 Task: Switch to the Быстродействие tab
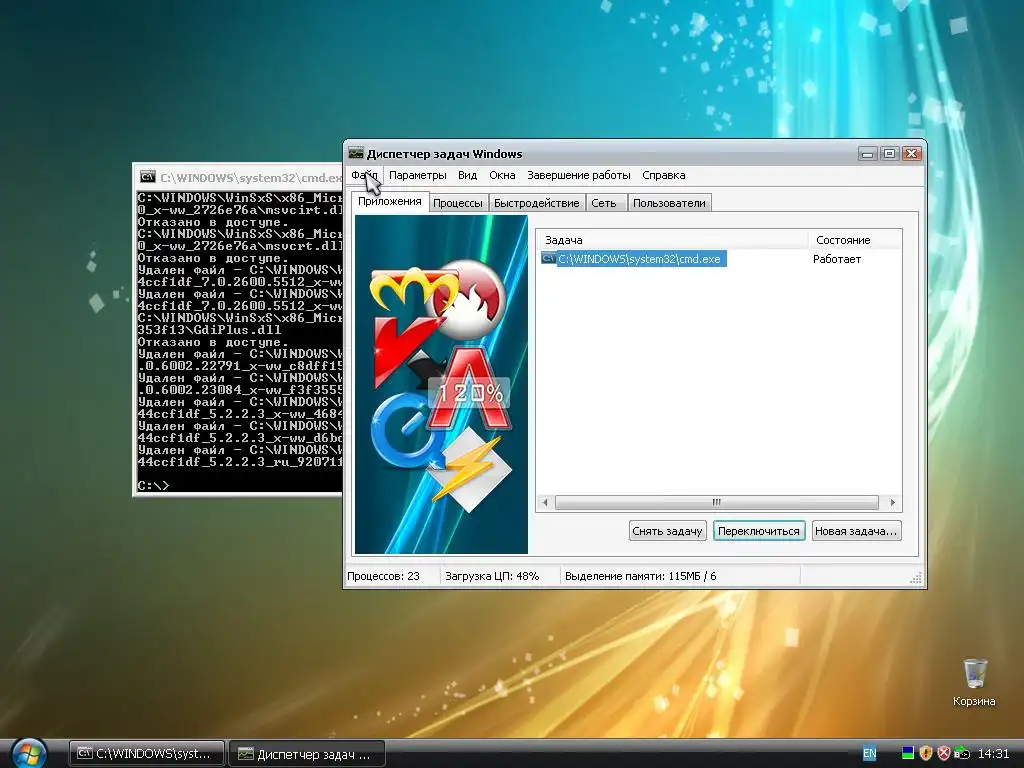click(x=536, y=203)
